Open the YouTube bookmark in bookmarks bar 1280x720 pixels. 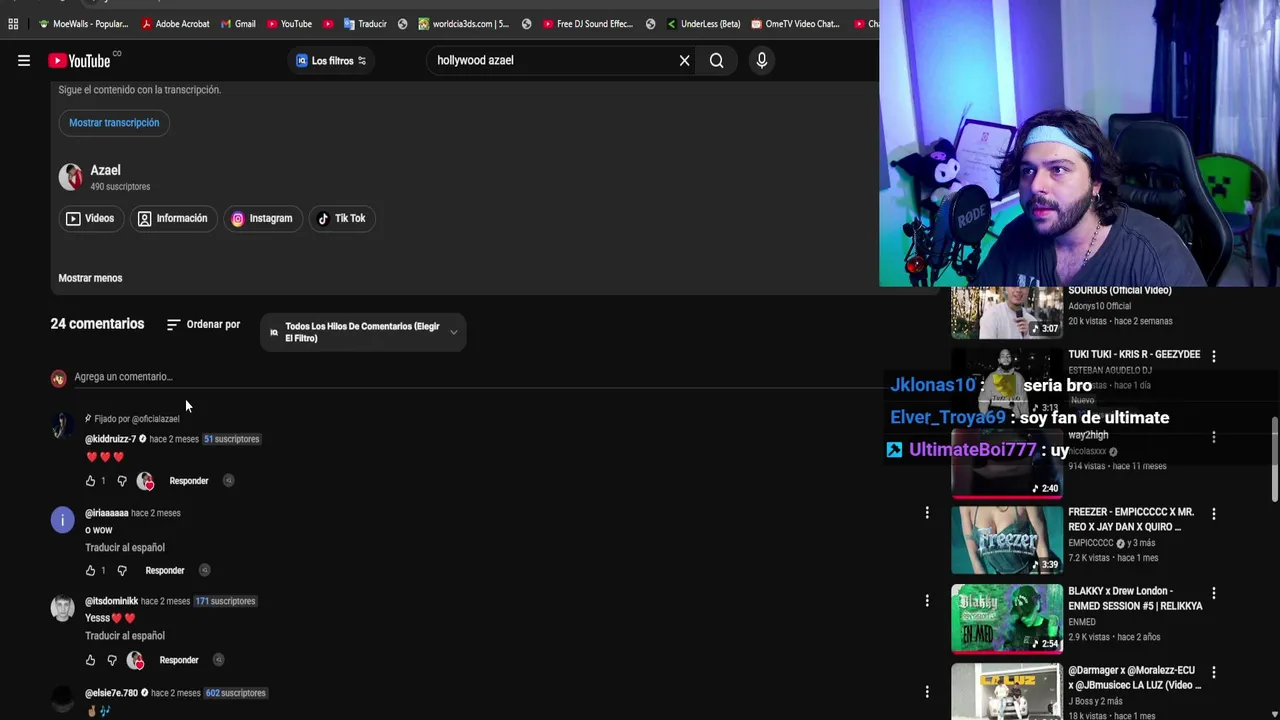[289, 24]
